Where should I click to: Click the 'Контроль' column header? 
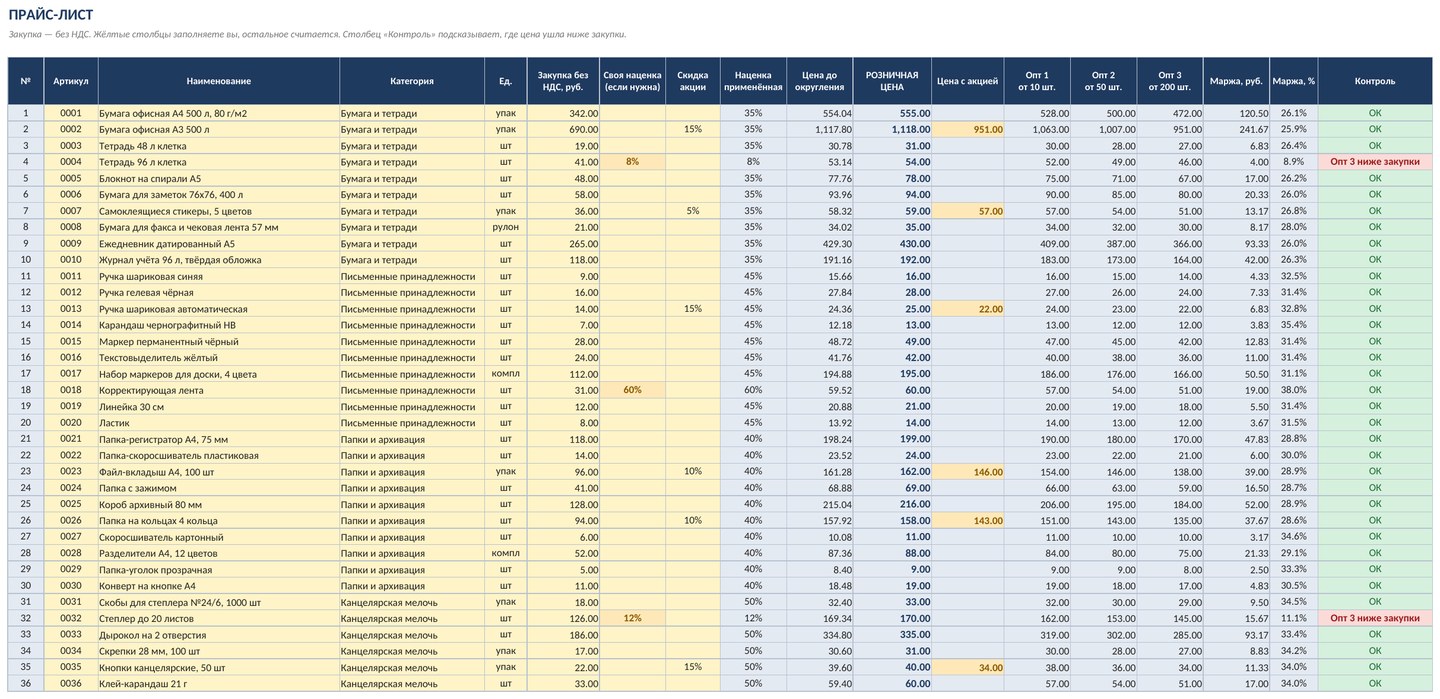[1375, 81]
